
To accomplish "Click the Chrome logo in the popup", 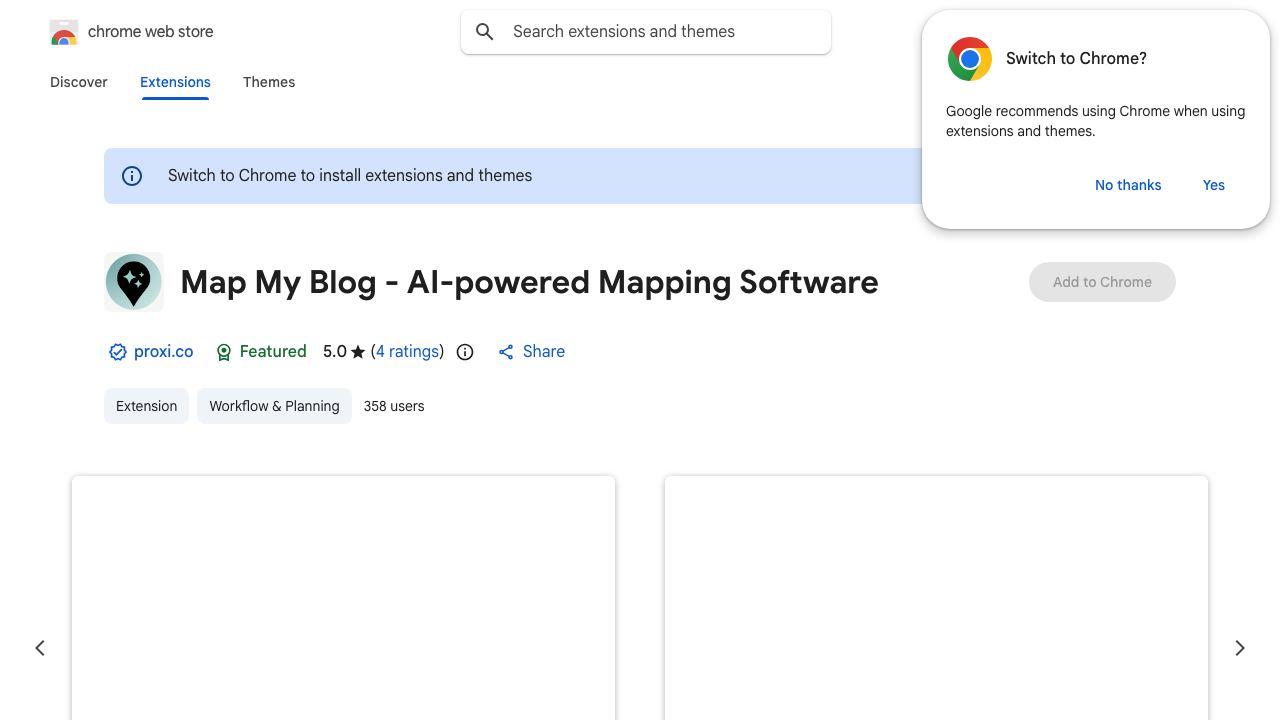I will point(970,59).
